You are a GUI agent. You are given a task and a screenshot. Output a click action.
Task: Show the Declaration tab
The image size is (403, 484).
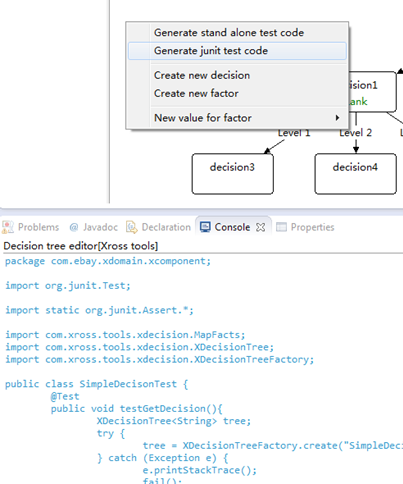point(158,227)
